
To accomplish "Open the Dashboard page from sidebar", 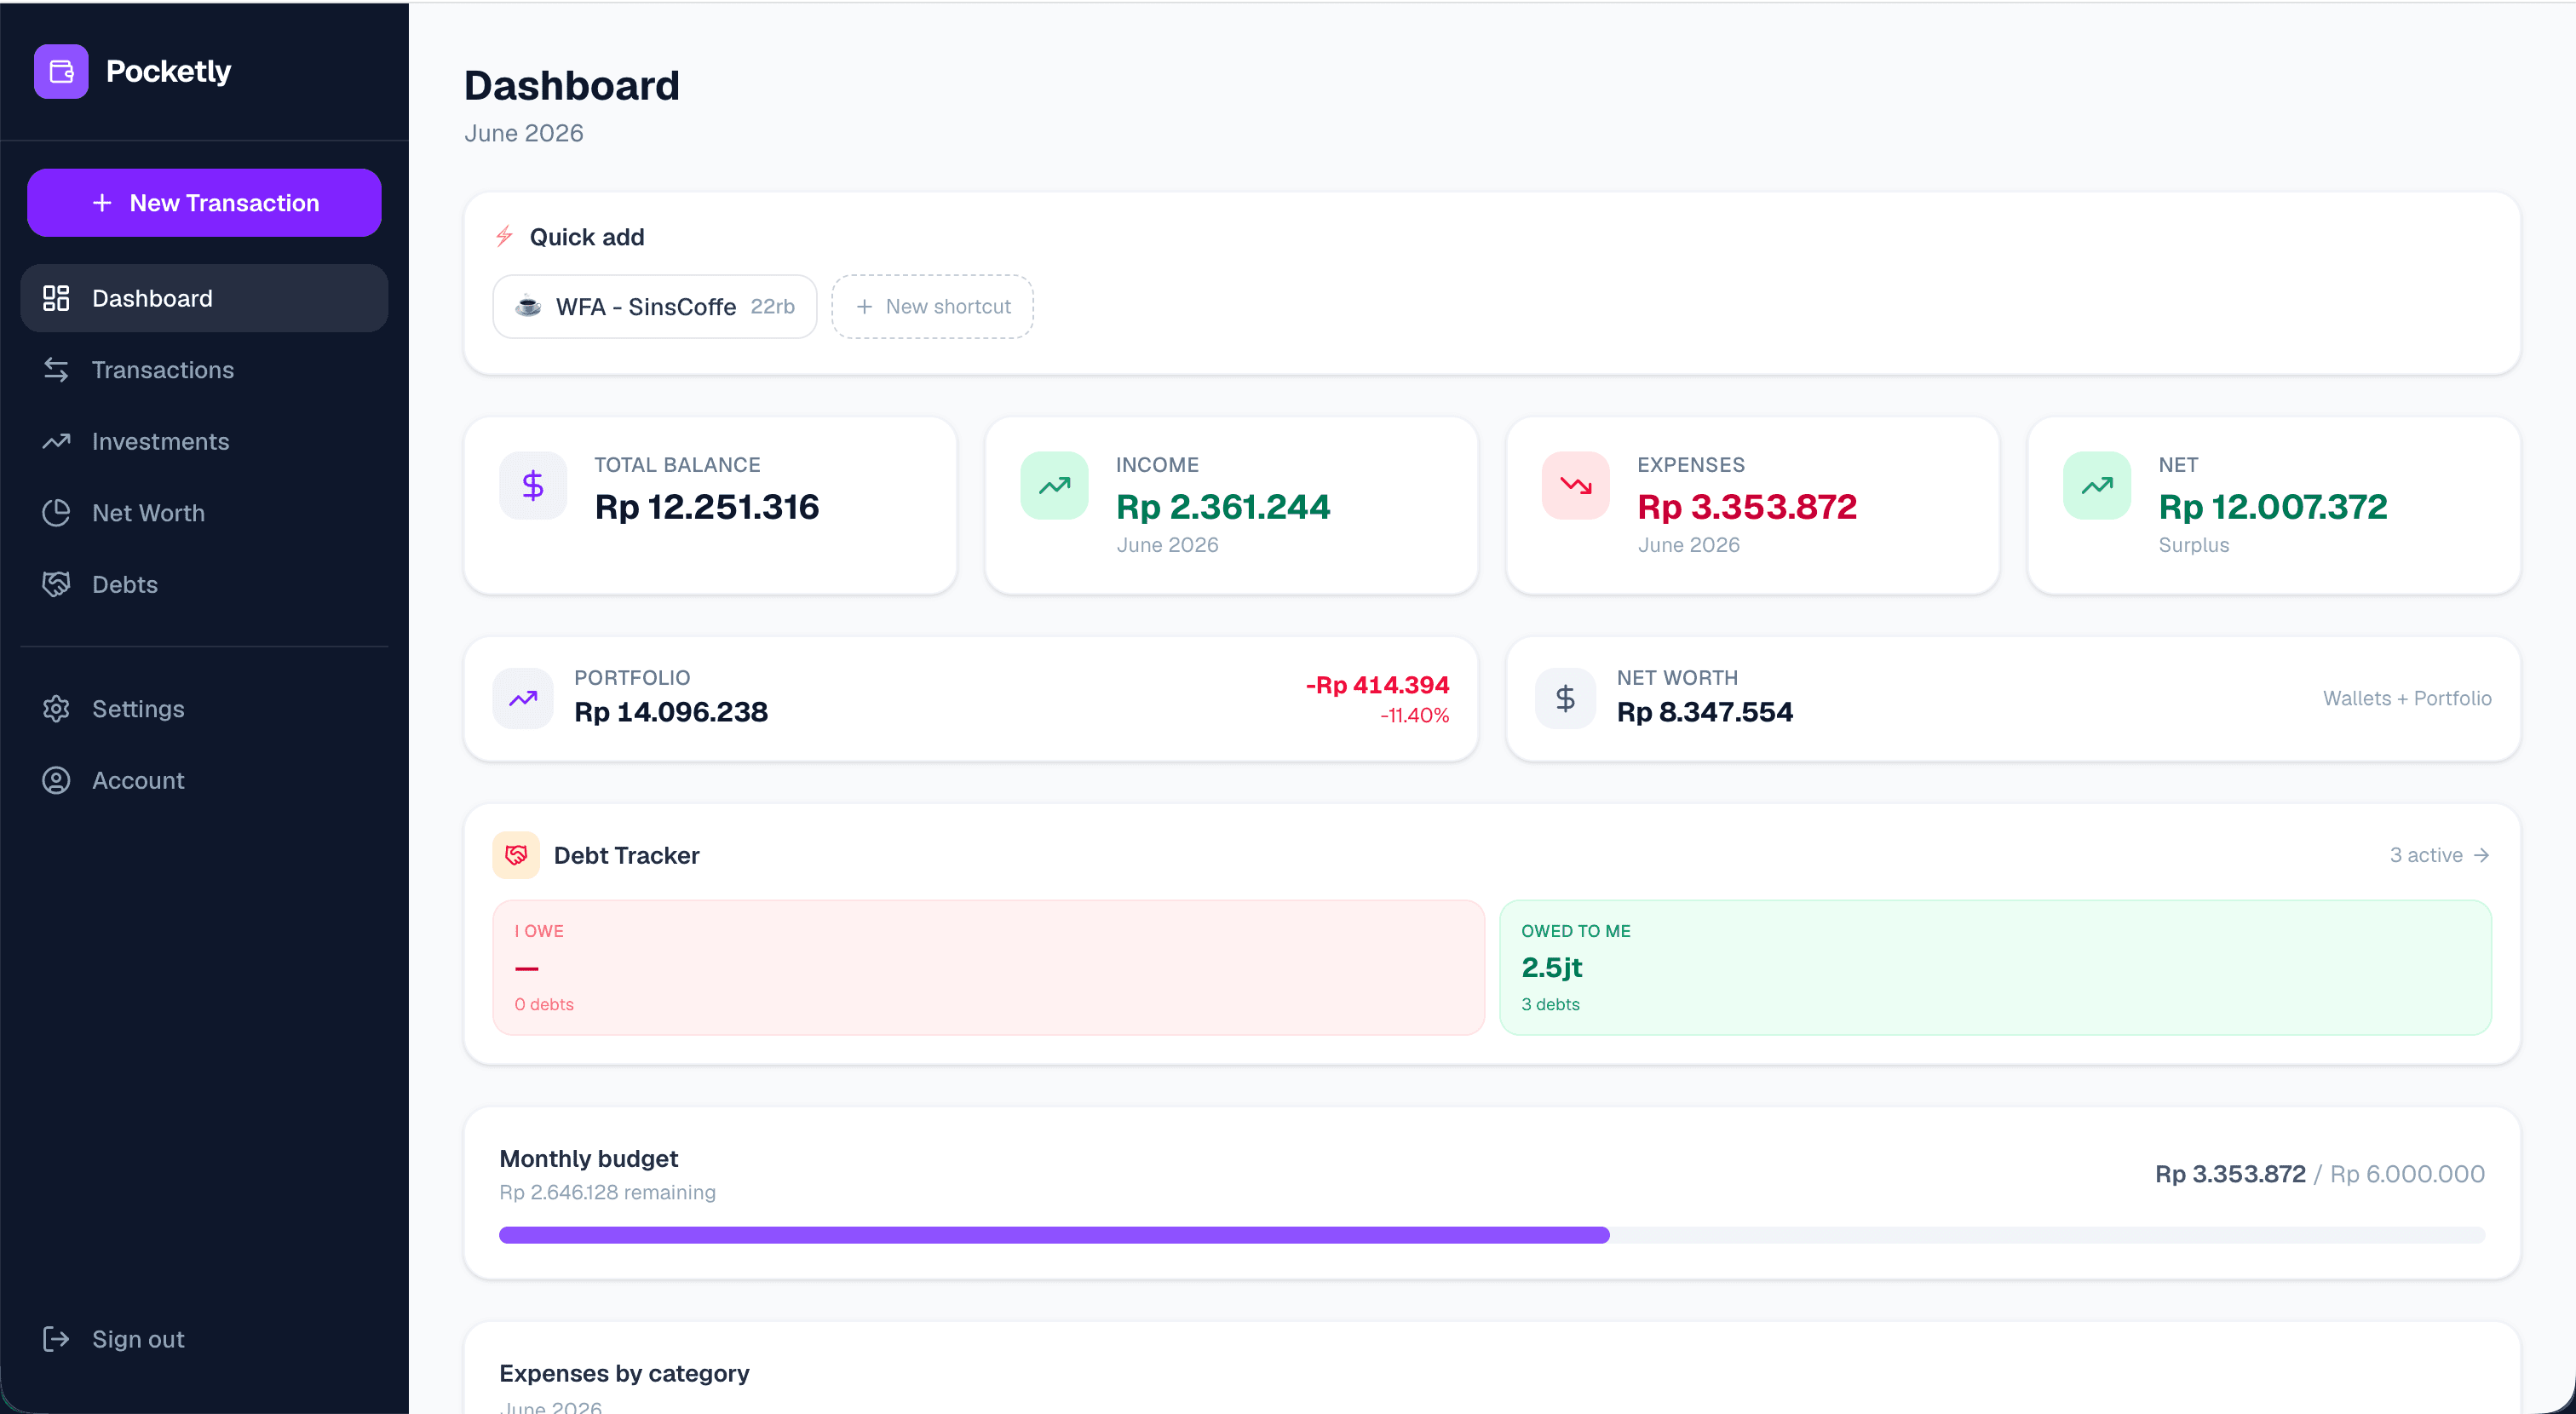I will coord(204,298).
